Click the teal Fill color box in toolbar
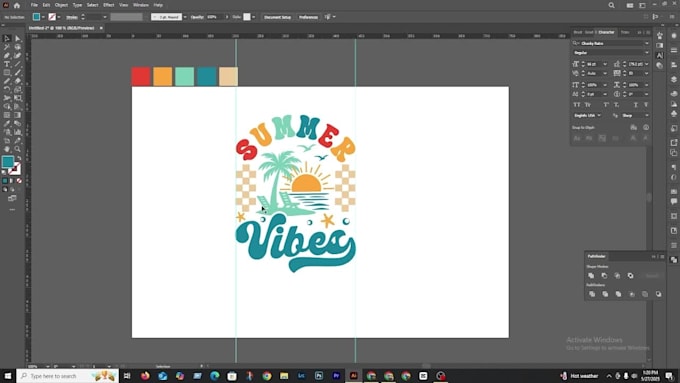 (x=8, y=161)
